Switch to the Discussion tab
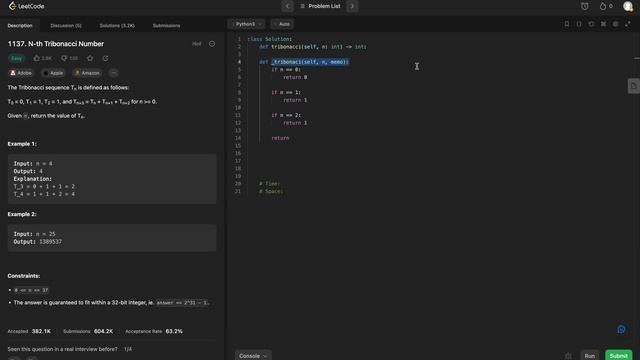Image resolution: width=640 pixels, height=360 pixels. tap(66, 26)
